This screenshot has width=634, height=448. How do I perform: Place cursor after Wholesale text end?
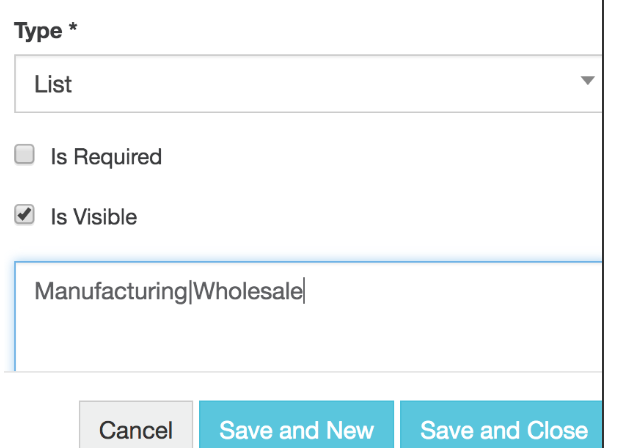pos(304,293)
